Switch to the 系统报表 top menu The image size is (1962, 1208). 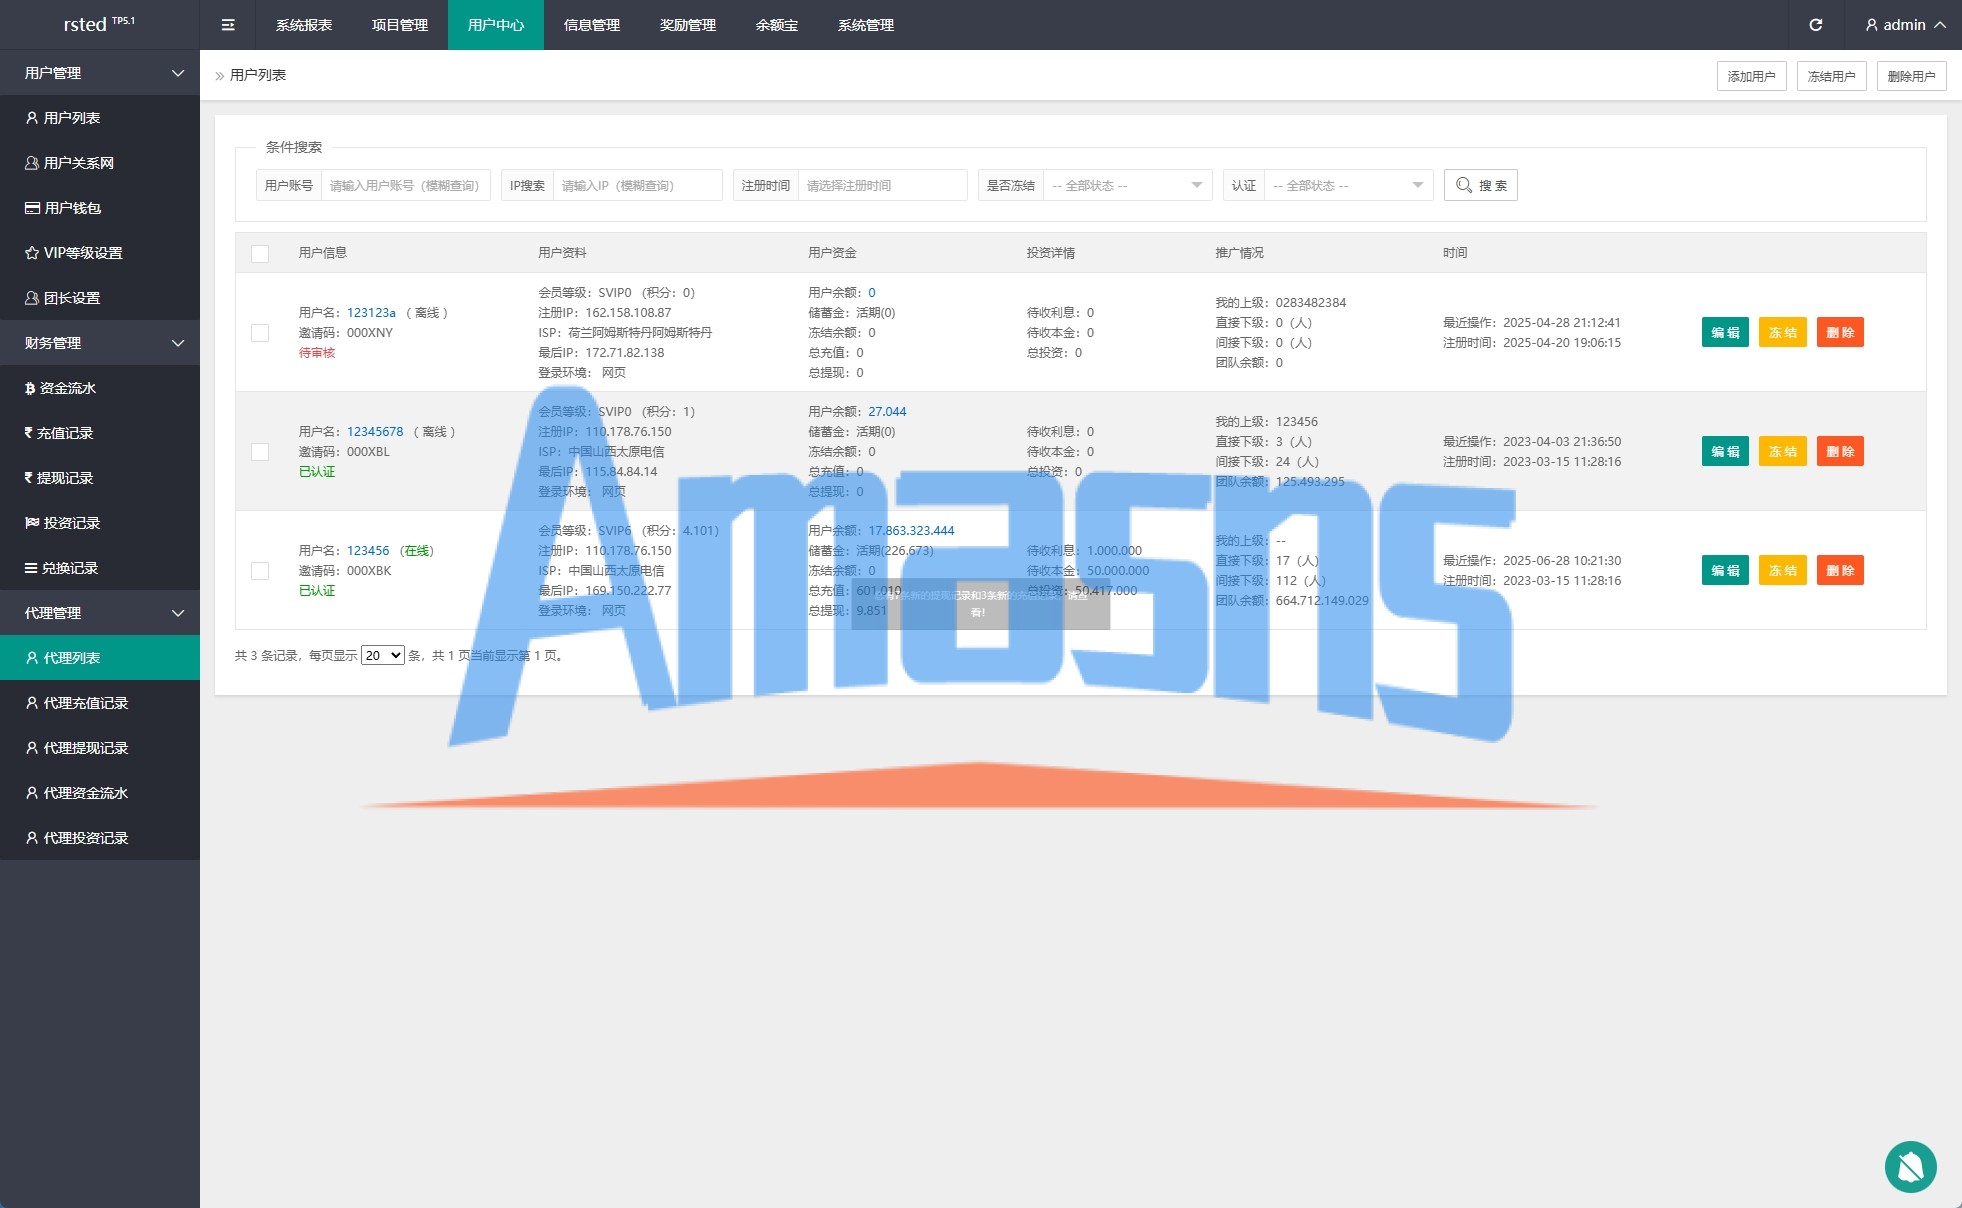(x=304, y=25)
